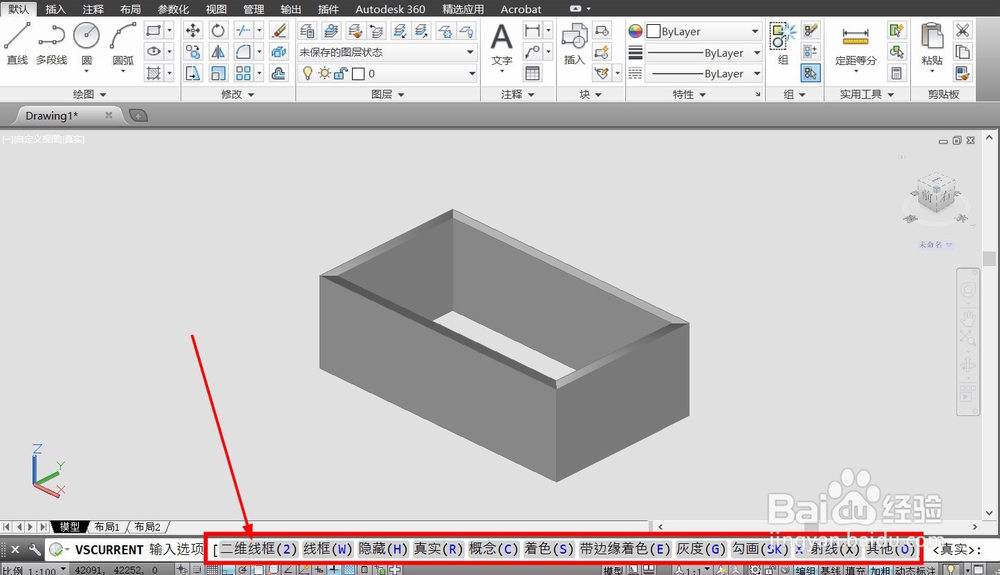Screen dimensions: 1000x575
Task: Choose the 着色(S) command option
Action: (548, 549)
